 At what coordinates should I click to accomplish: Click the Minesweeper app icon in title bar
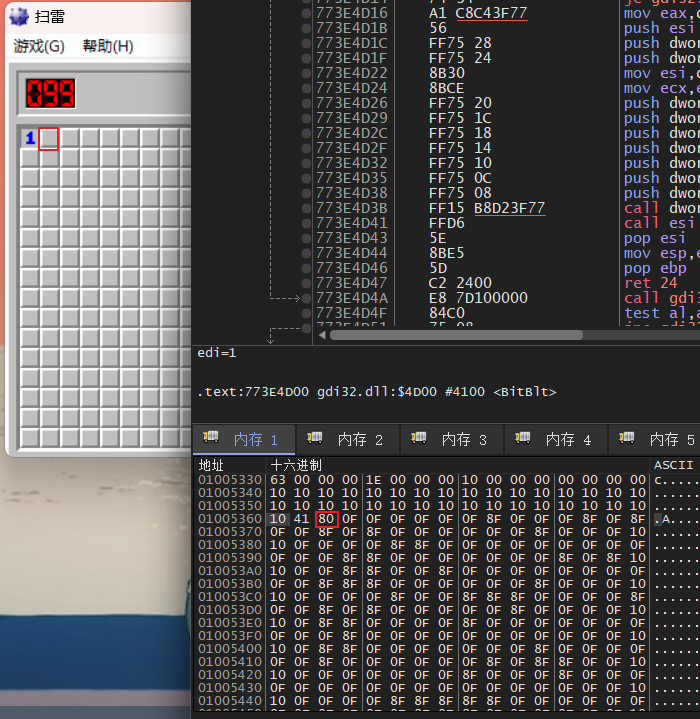19,17
